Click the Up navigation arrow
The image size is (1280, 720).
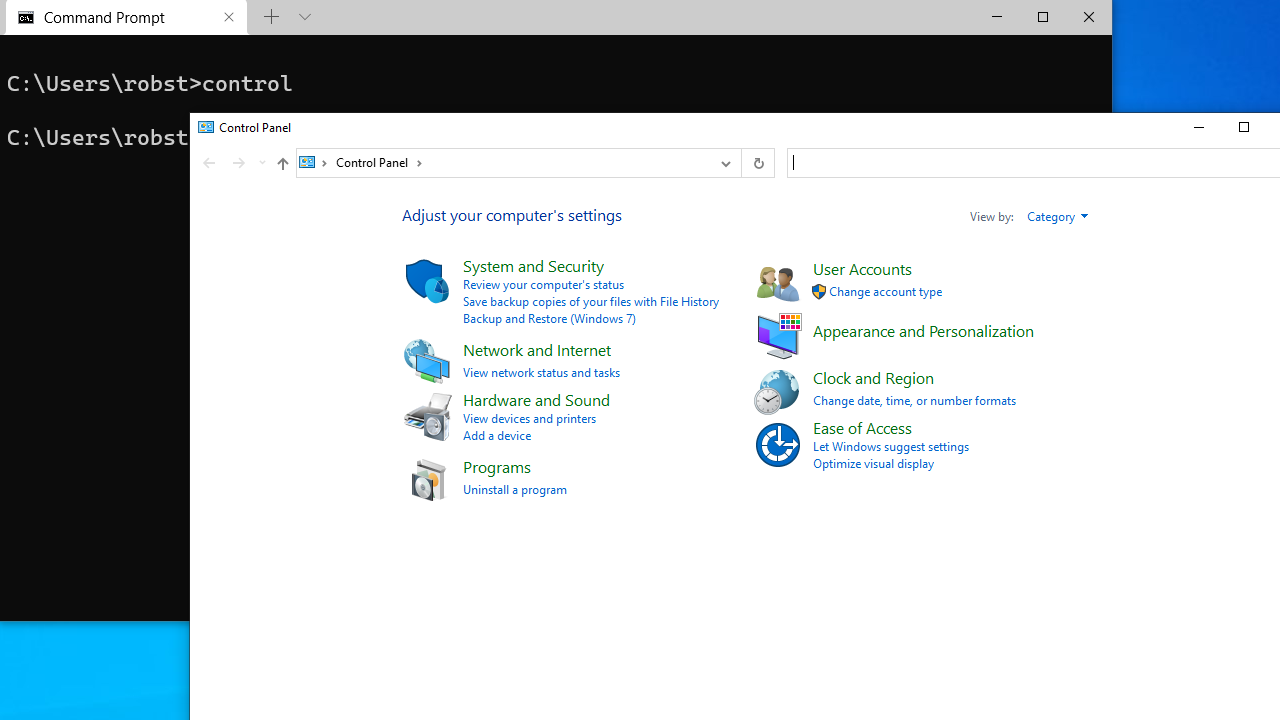282,163
